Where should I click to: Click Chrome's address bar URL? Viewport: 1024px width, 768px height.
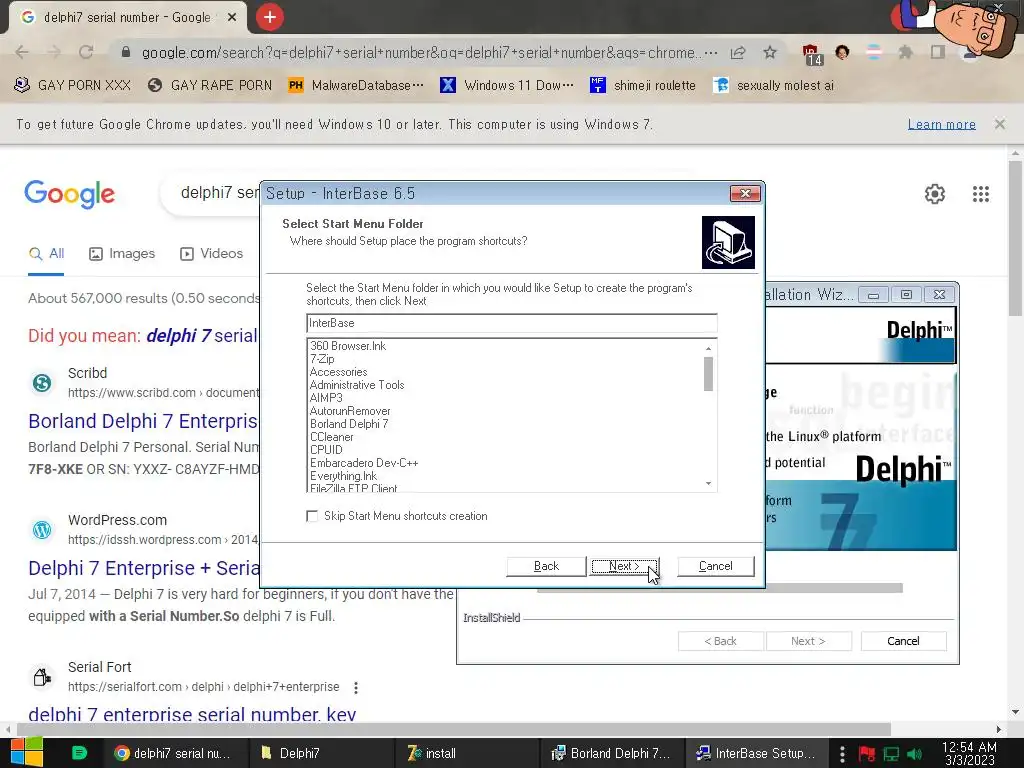pos(421,52)
